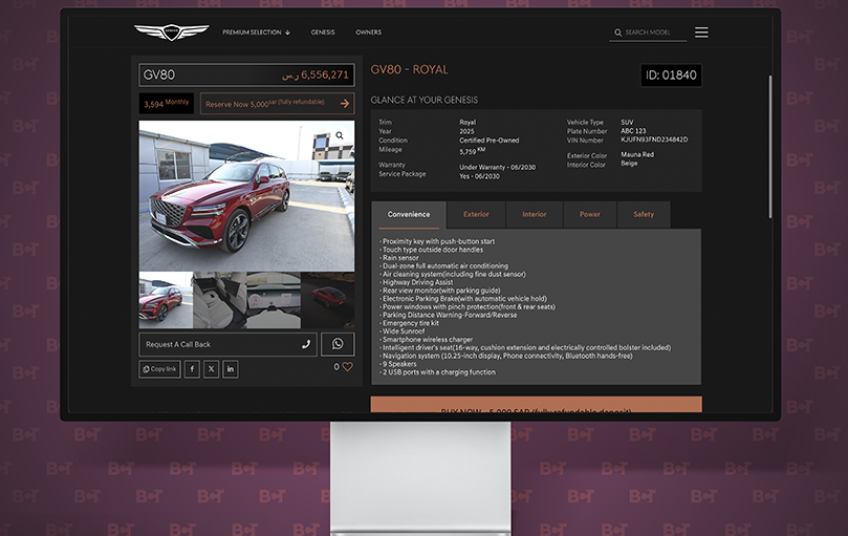Image resolution: width=848 pixels, height=536 pixels.
Task: Click the Emergency tire kit line
Action: click(x=409, y=323)
